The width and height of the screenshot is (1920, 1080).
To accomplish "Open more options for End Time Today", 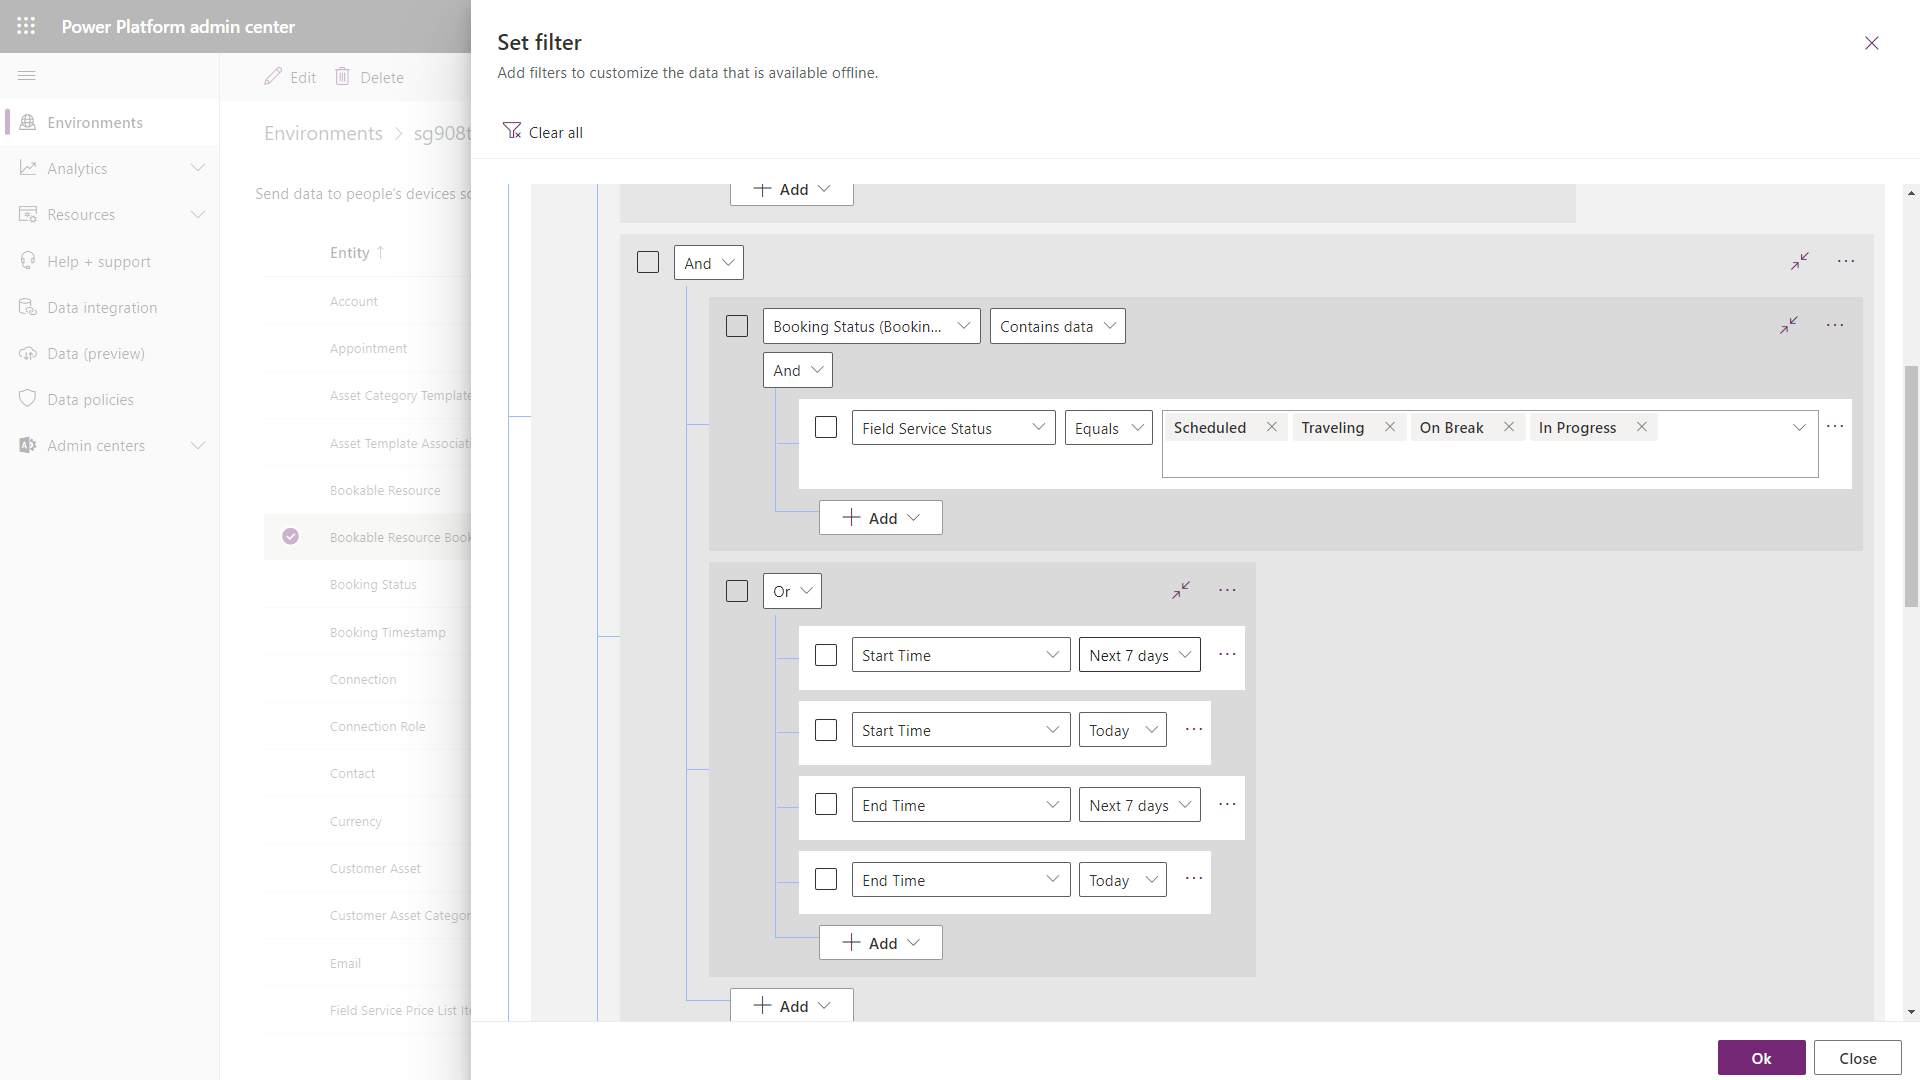I will pyautogui.click(x=1193, y=879).
